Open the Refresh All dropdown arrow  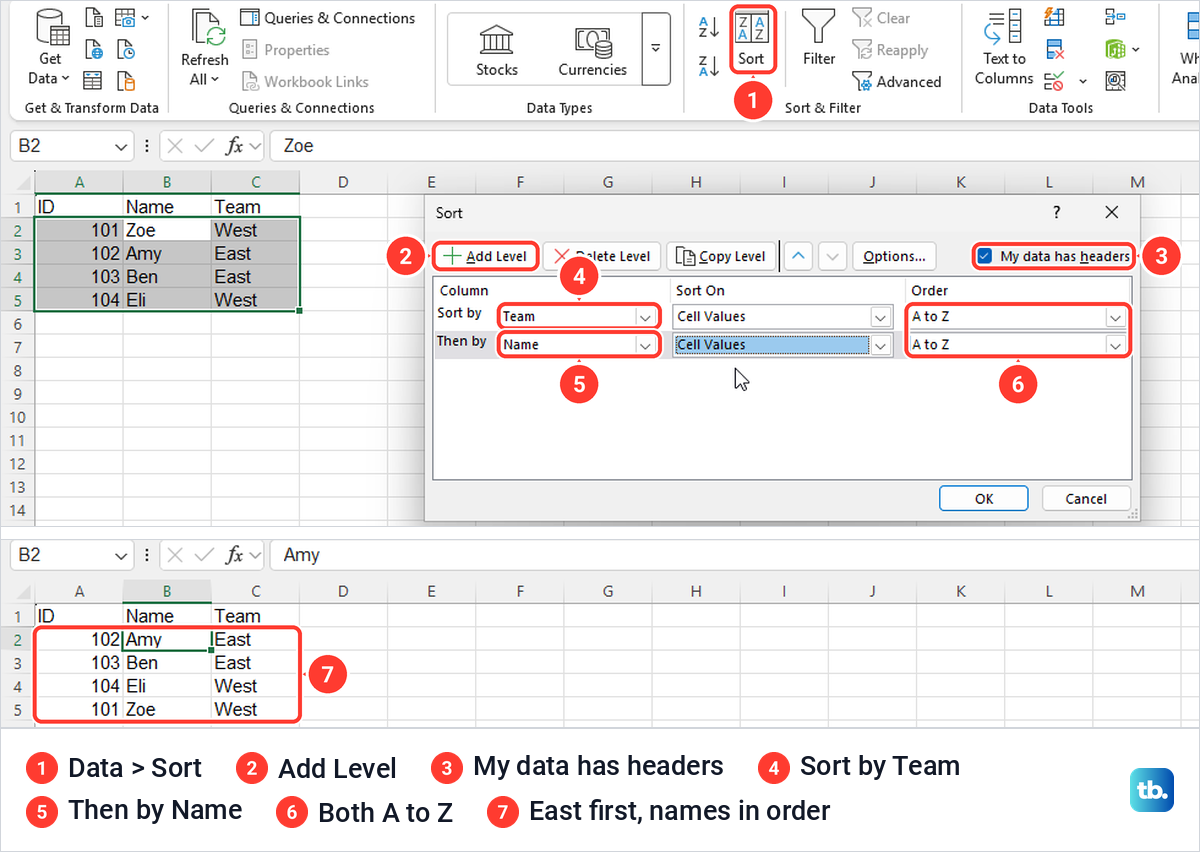pyautogui.click(x=215, y=79)
